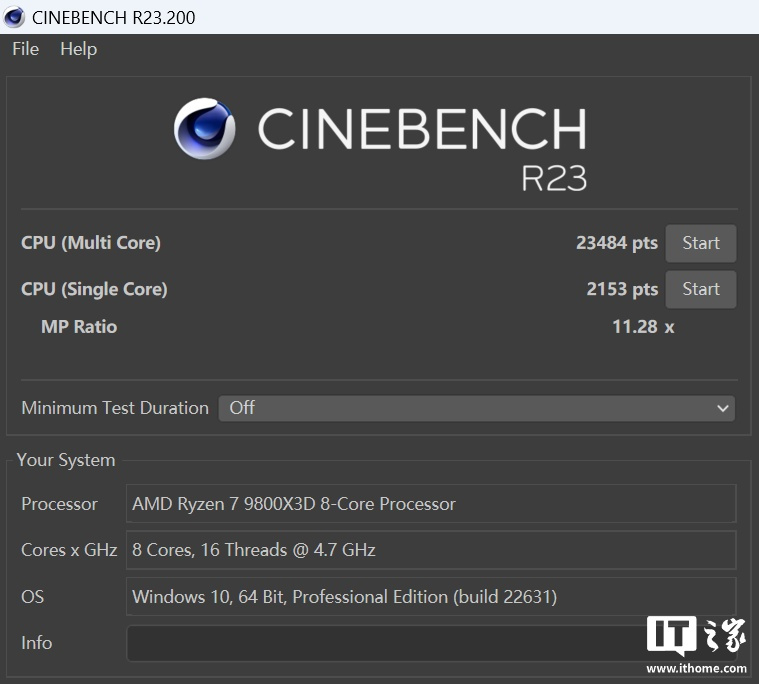This screenshot has width=759, height=684.
Task: Select the Cores x GHz value field
Action: tap(430, 550)
